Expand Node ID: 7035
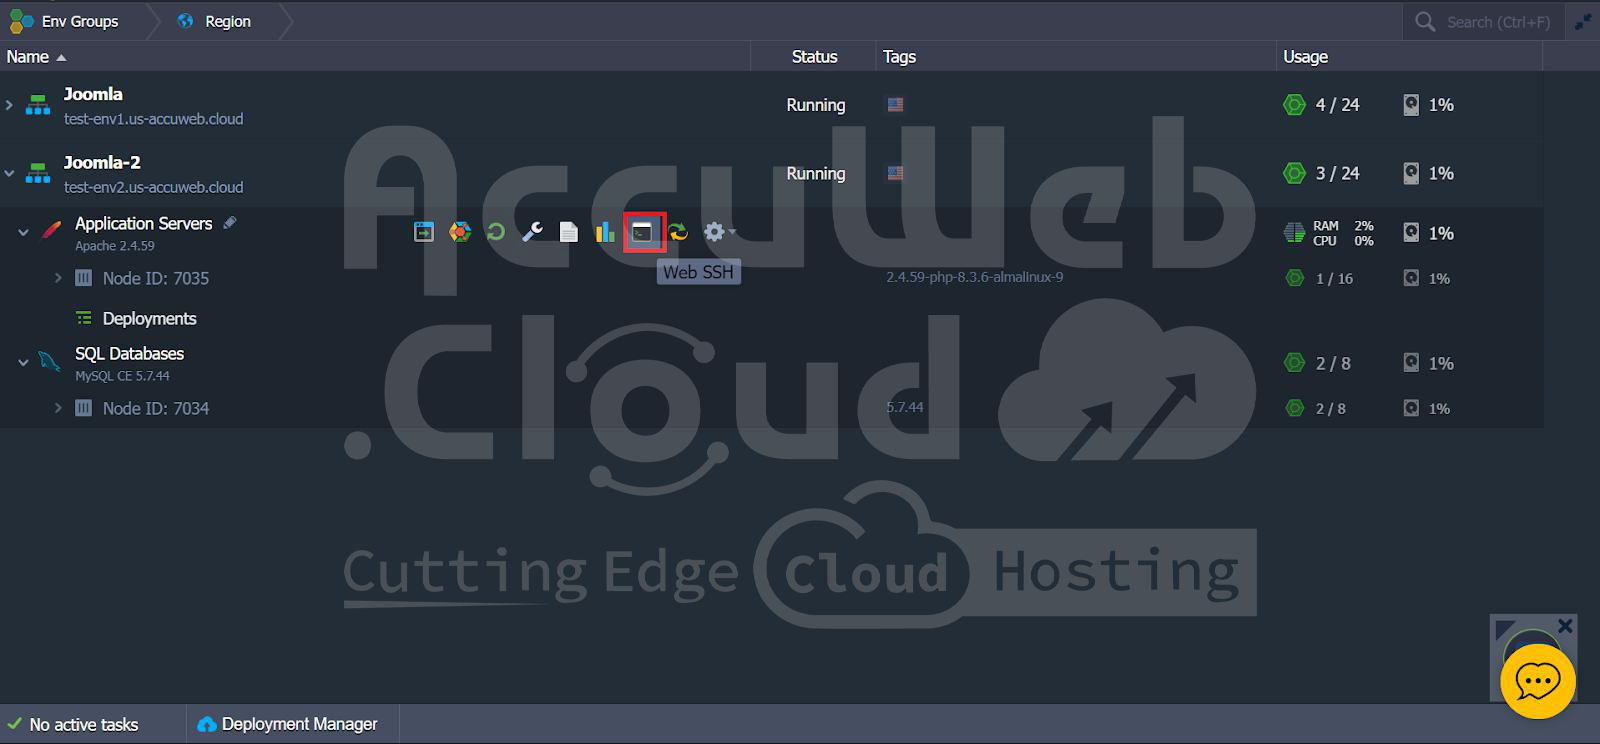Screen dimensions: 1600x744 point(58,278)
